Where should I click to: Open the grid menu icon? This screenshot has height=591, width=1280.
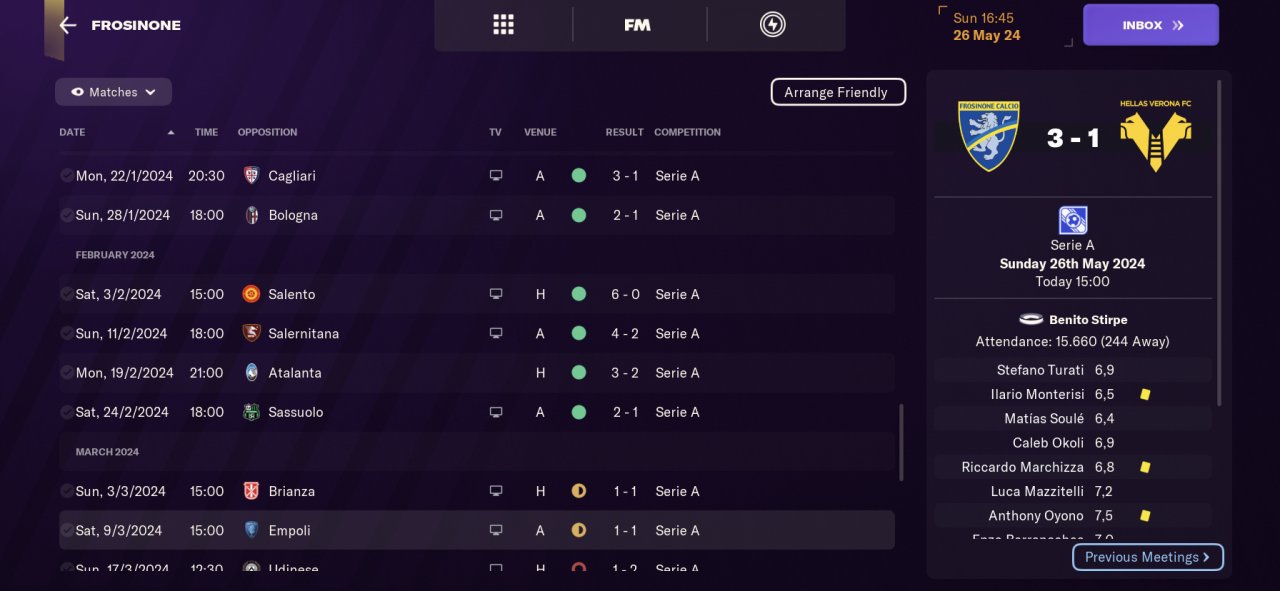click(x=503, y=25)
